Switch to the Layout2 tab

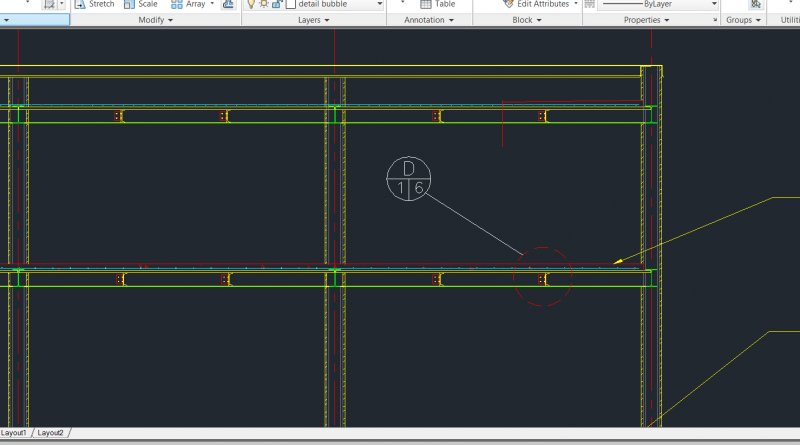point(51,433)
